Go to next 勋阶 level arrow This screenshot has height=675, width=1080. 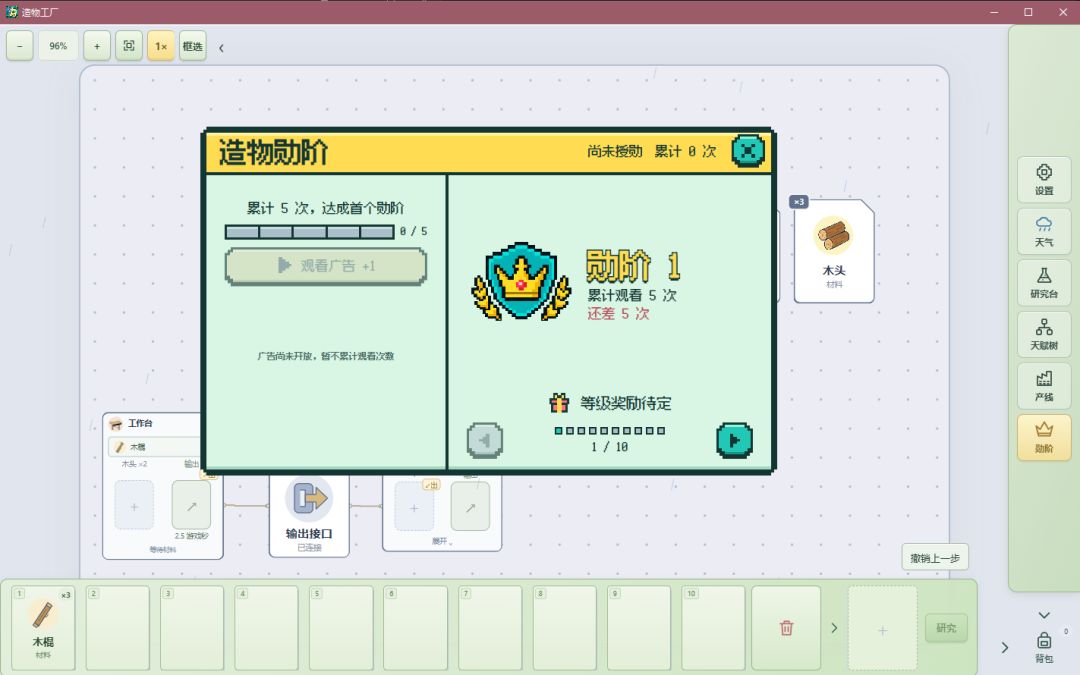tap(734, 440)
